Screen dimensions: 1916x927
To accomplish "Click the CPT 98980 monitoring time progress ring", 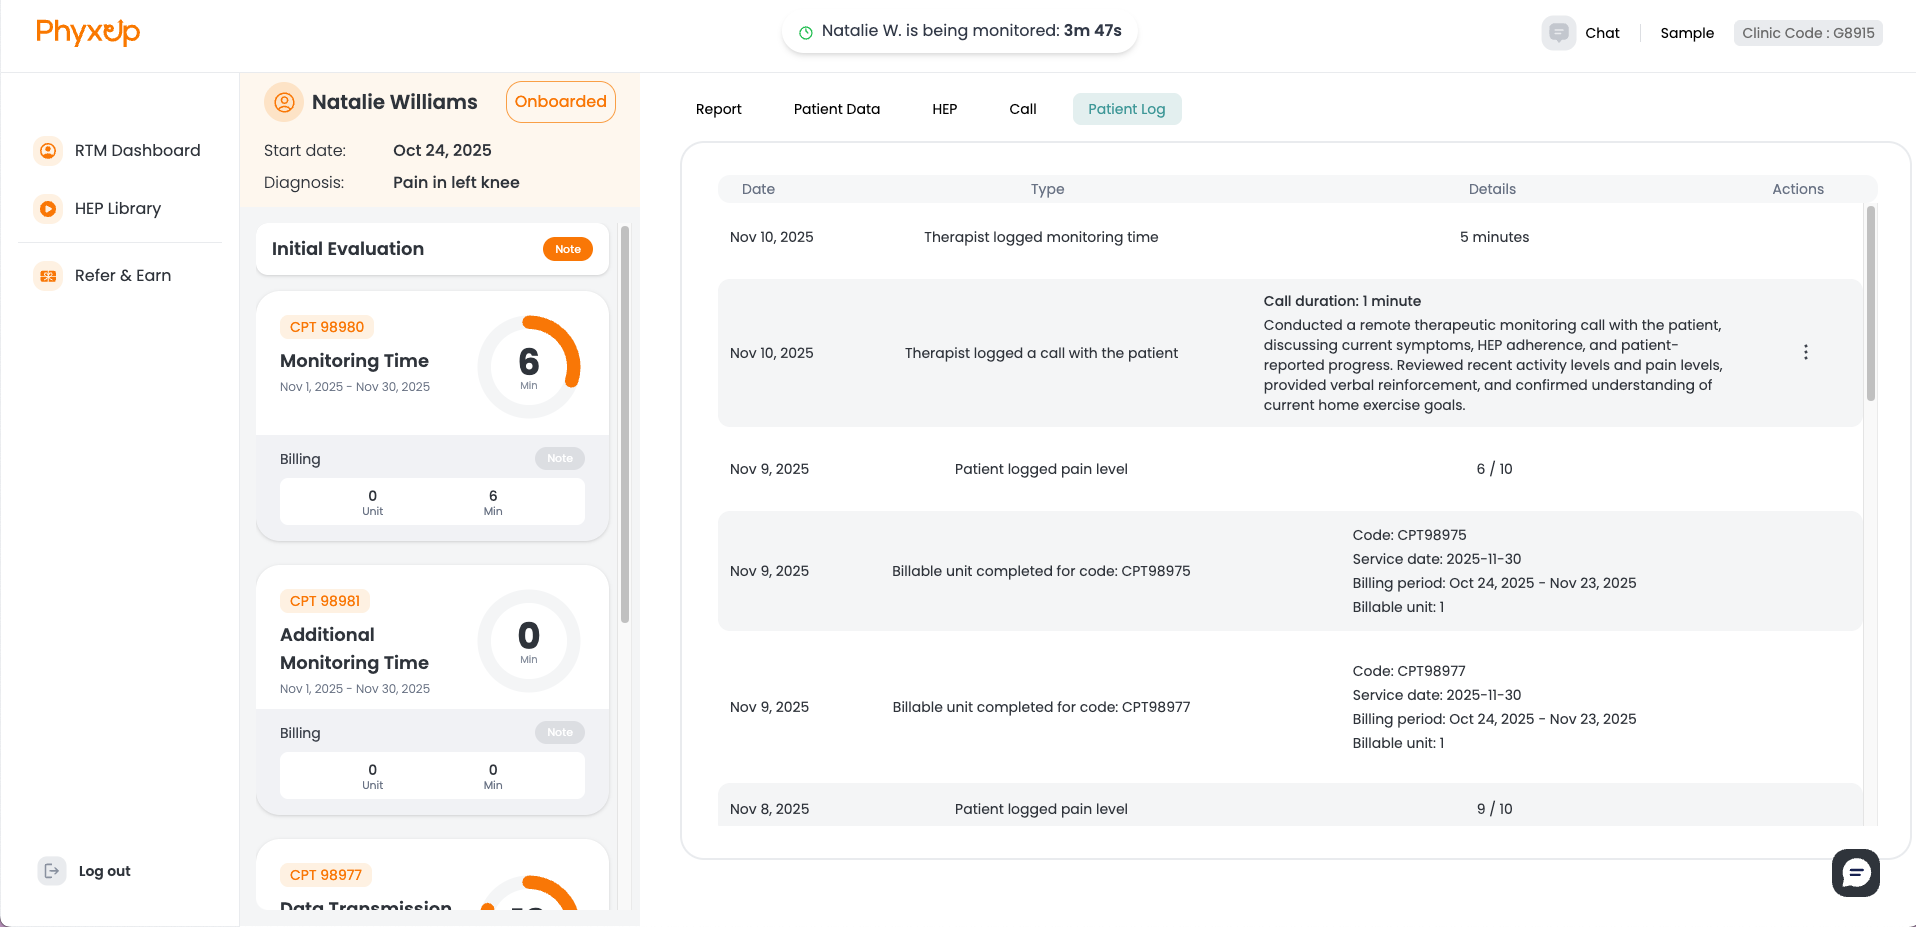I will tap(529, 364).
